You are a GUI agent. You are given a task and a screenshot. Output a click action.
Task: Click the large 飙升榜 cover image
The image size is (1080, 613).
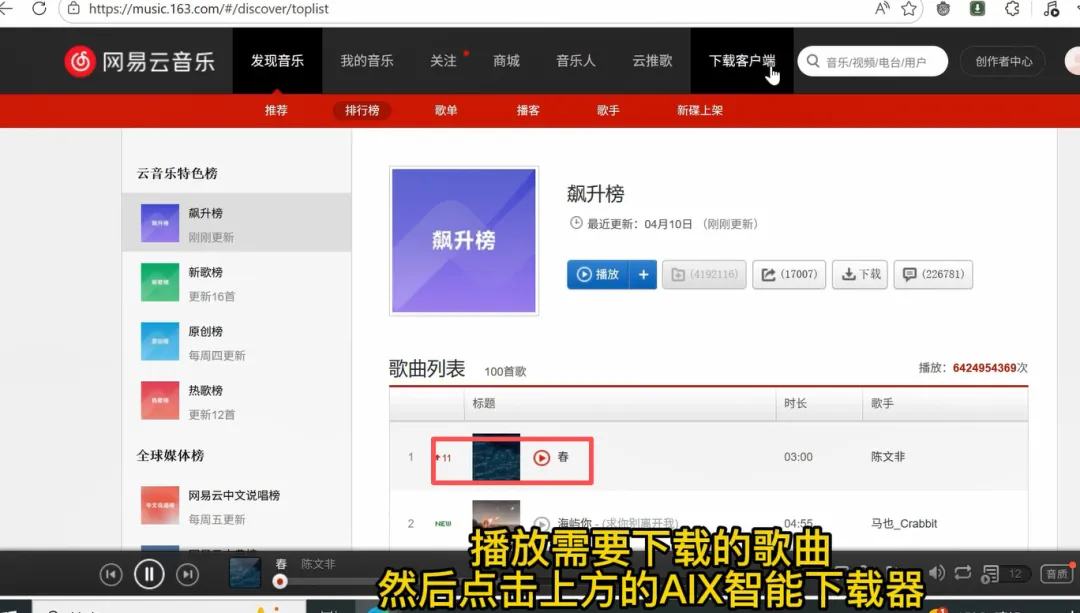click(464, 240)
